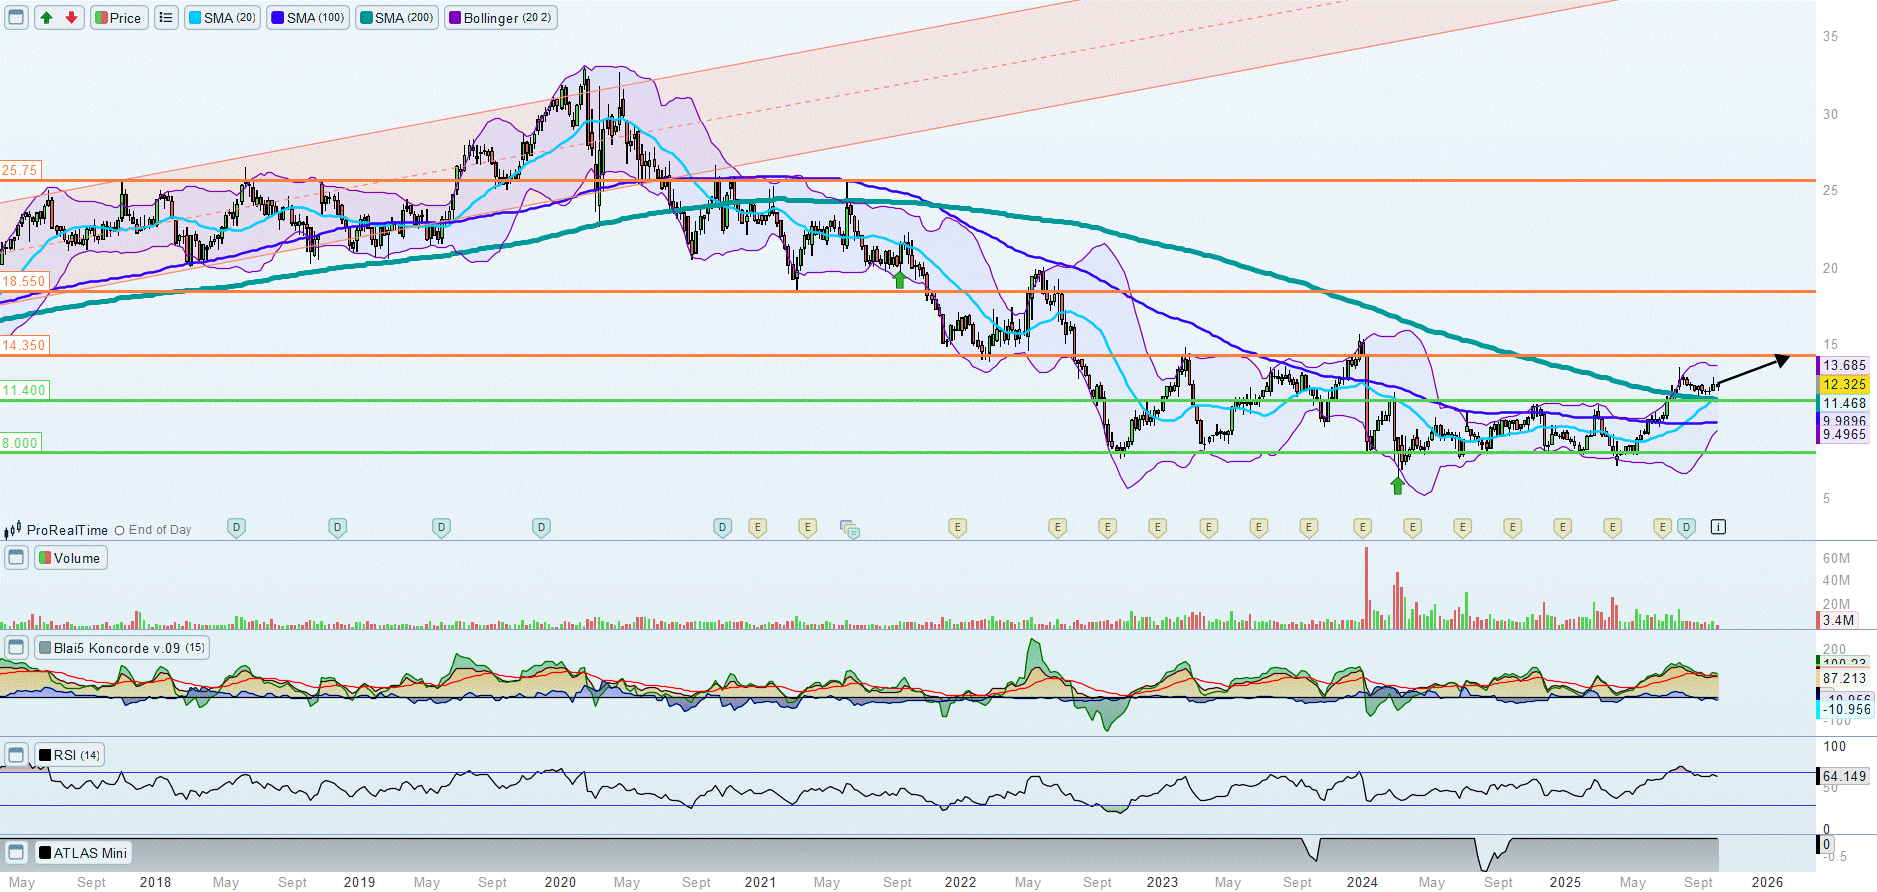Click the RSI (14) indicator button
Image resolution: width=1877 pixels, height=892 pixels.
click(x=69, y=755)
